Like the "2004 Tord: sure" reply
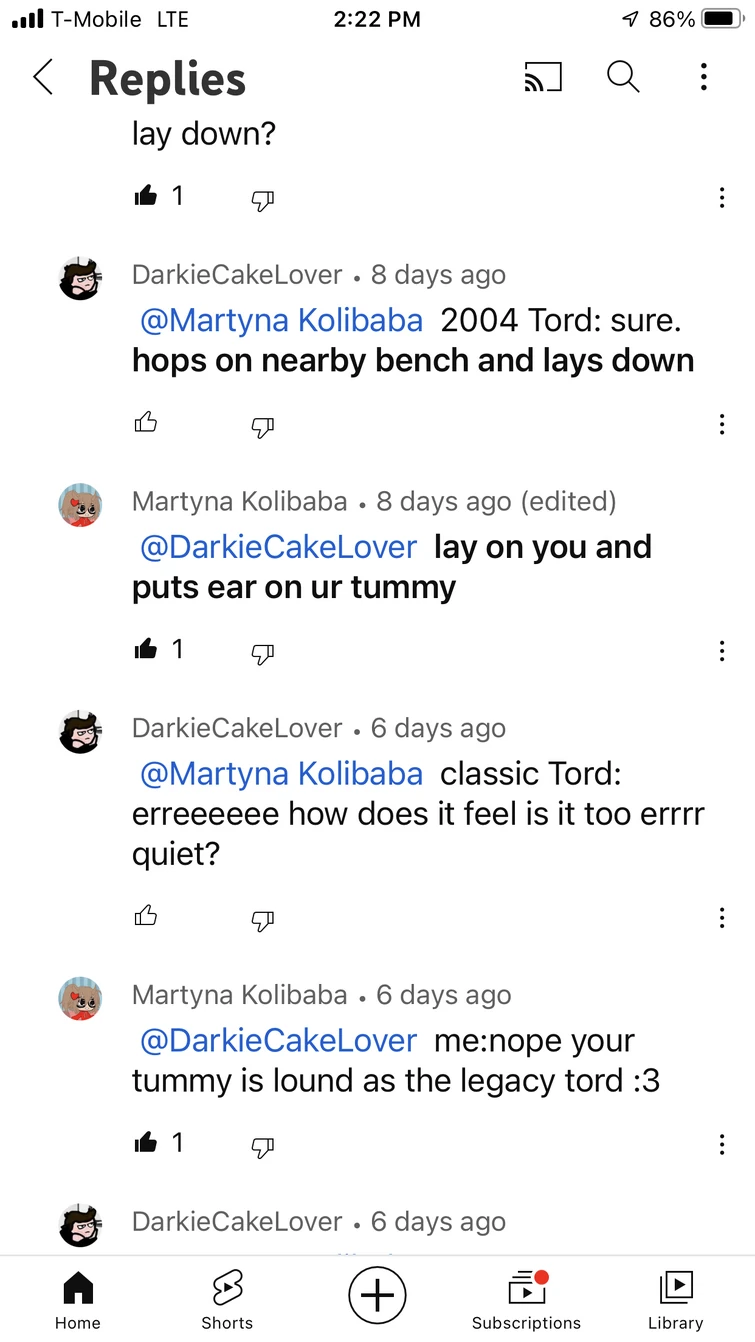The height and width of the screenshot is (1342, 755). [146, 423]
